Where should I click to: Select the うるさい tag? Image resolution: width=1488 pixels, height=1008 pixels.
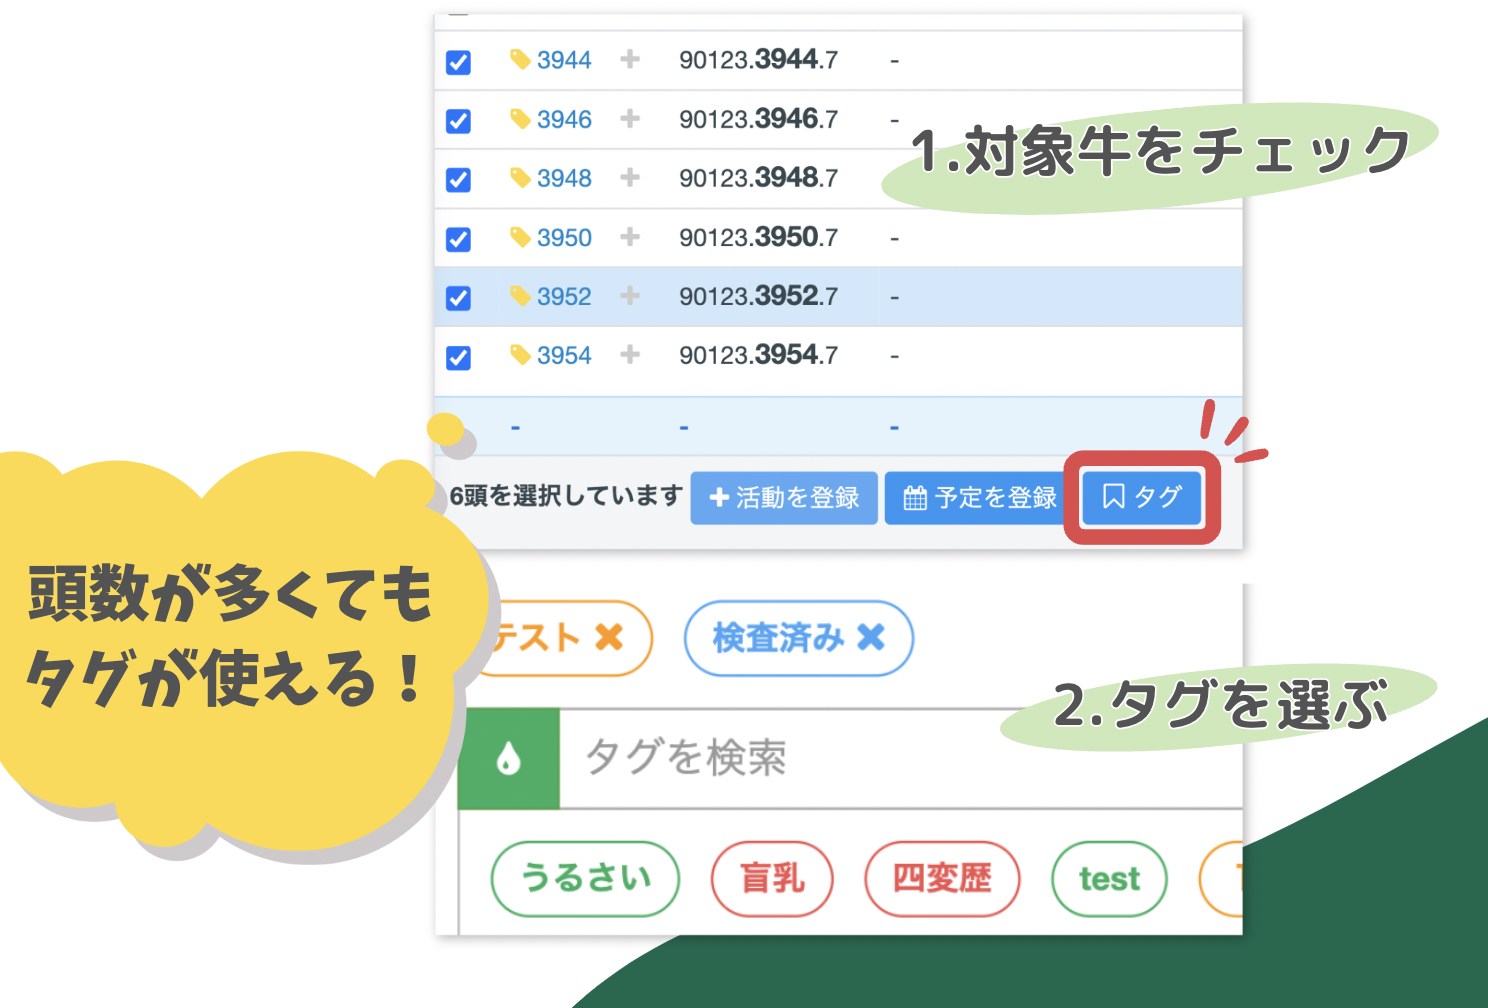pyautogui.click(x=585, y=879)
